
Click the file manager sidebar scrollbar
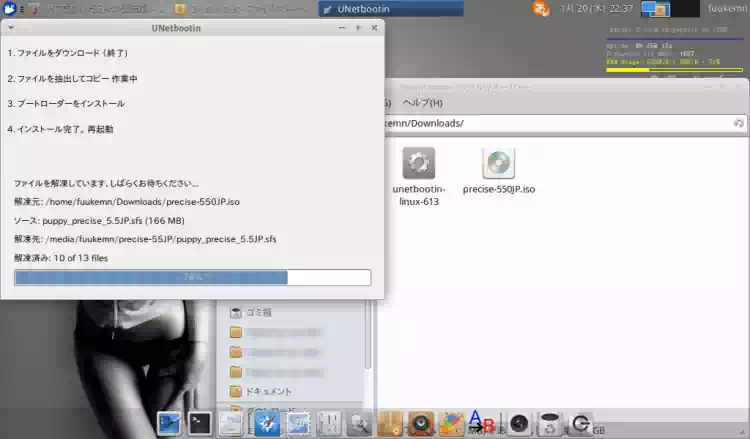click(368, 335)
